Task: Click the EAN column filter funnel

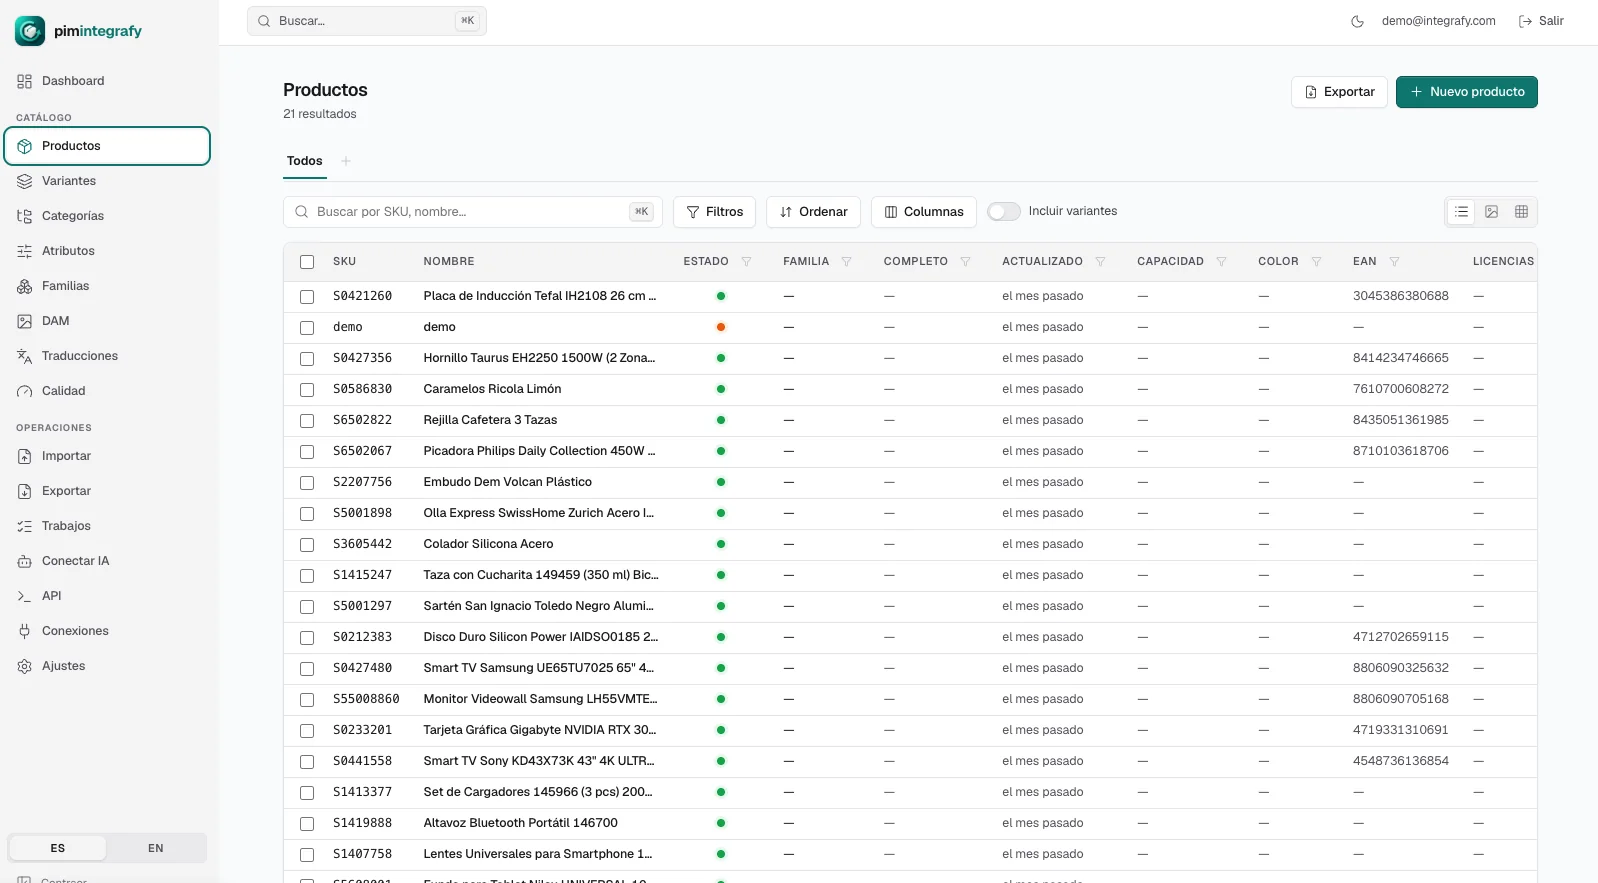Action: [1394, 262]
